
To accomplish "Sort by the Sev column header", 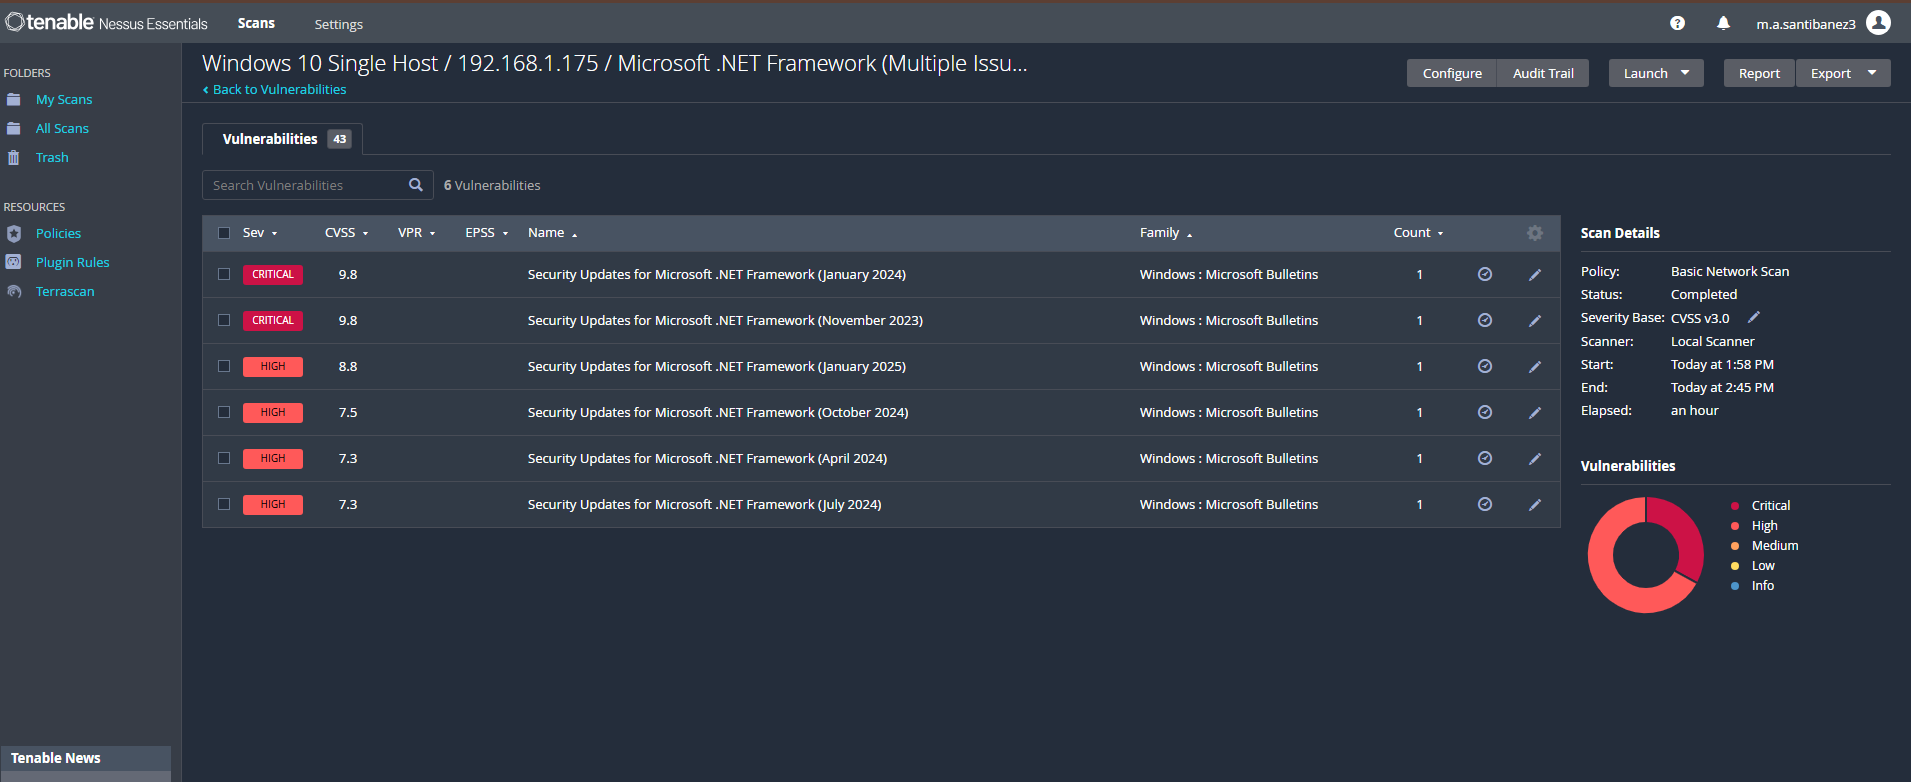I will (260, 233).
